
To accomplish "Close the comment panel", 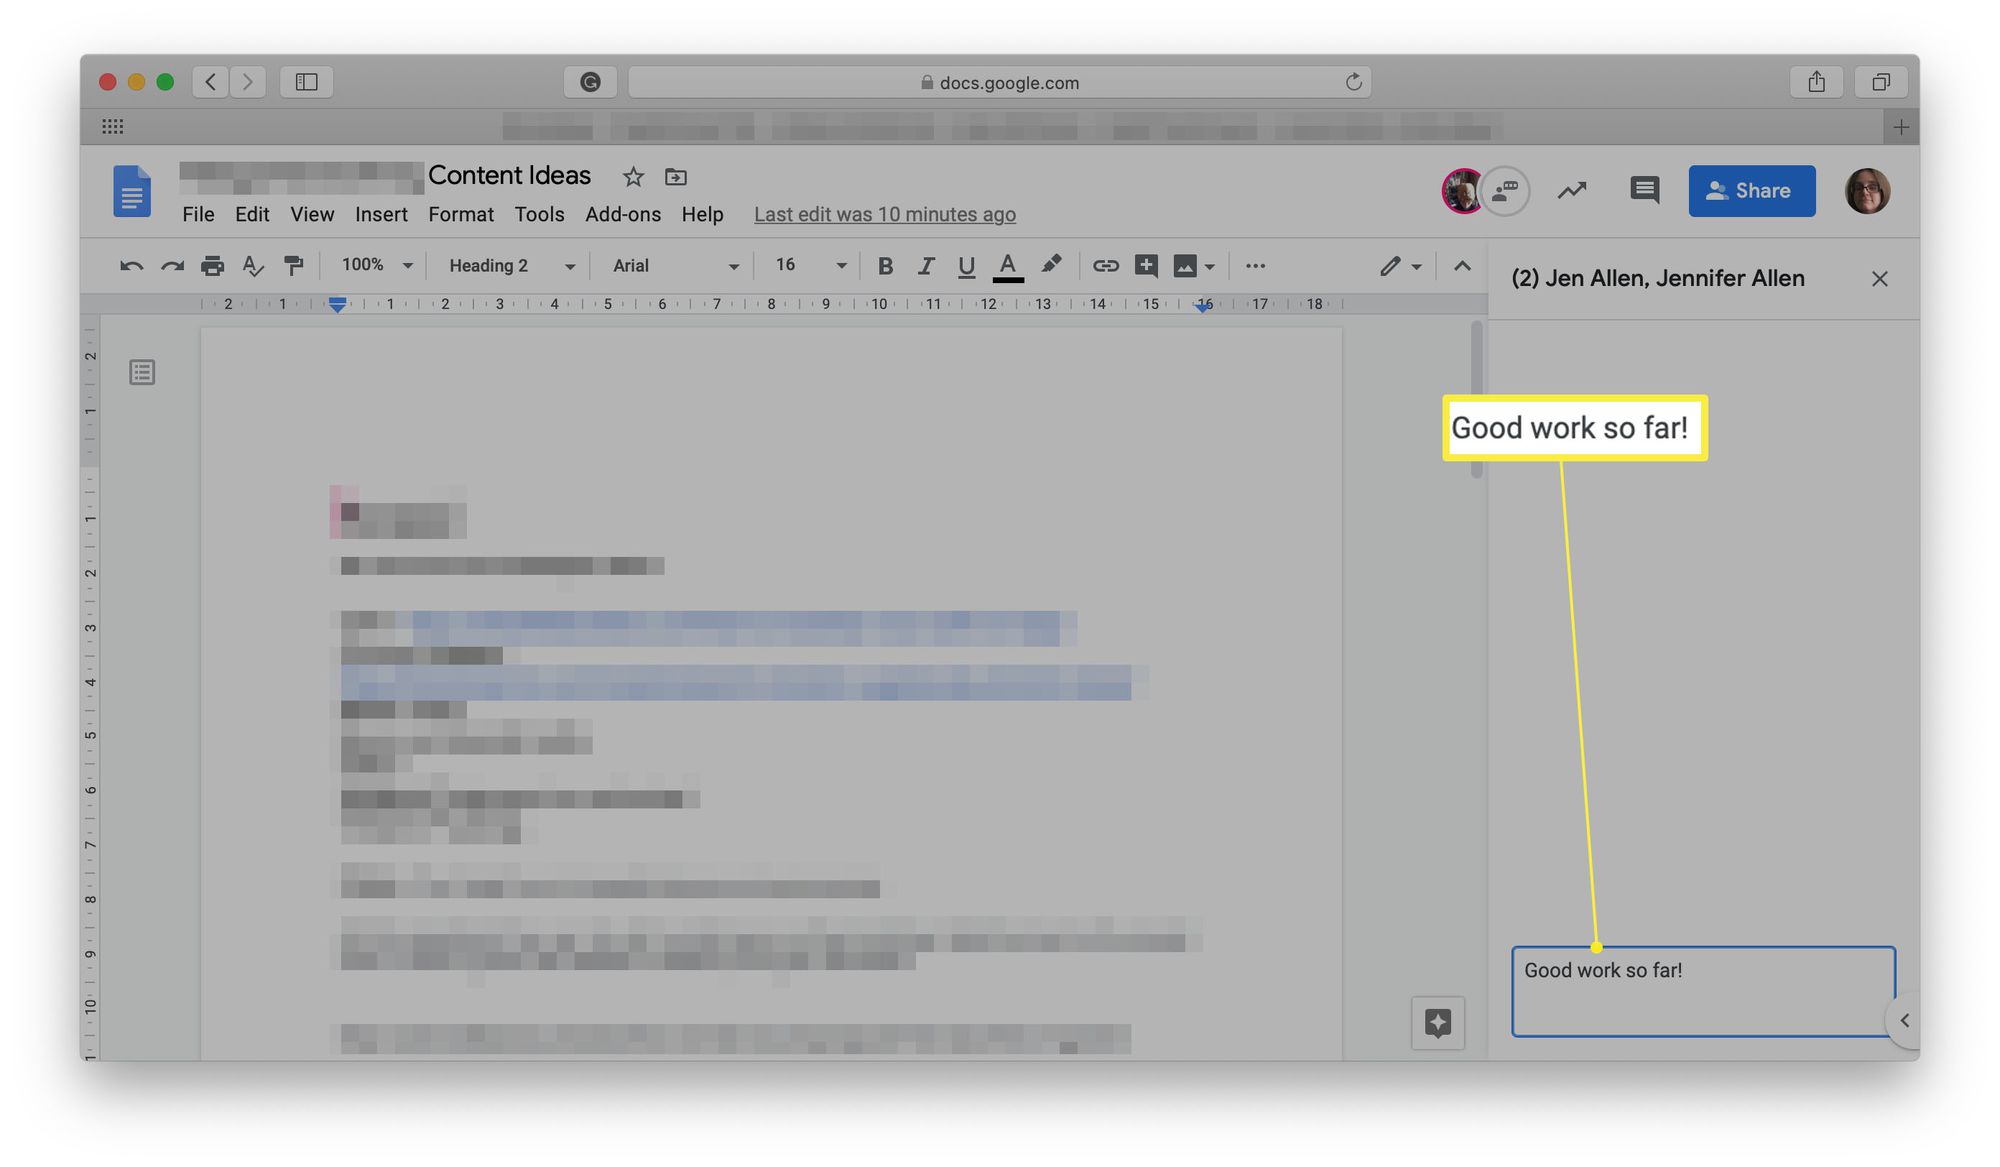I will click(x=1879, y=278).
